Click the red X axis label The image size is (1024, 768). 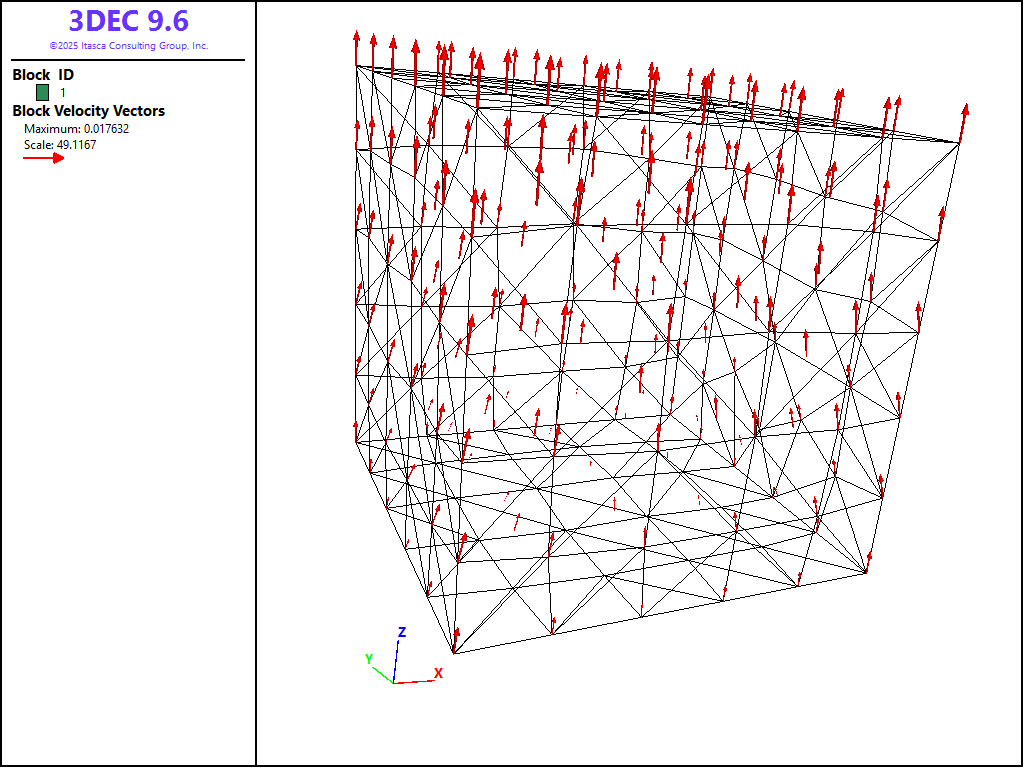(438, 673)
